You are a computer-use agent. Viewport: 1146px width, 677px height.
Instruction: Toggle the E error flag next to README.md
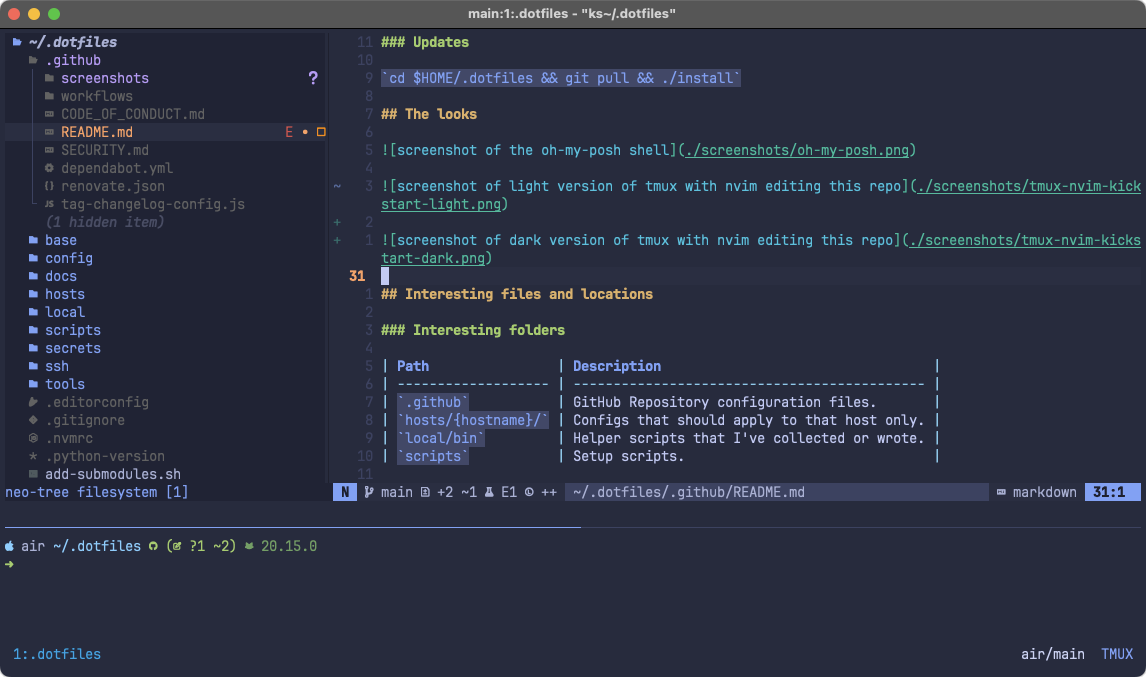(288, 131)
